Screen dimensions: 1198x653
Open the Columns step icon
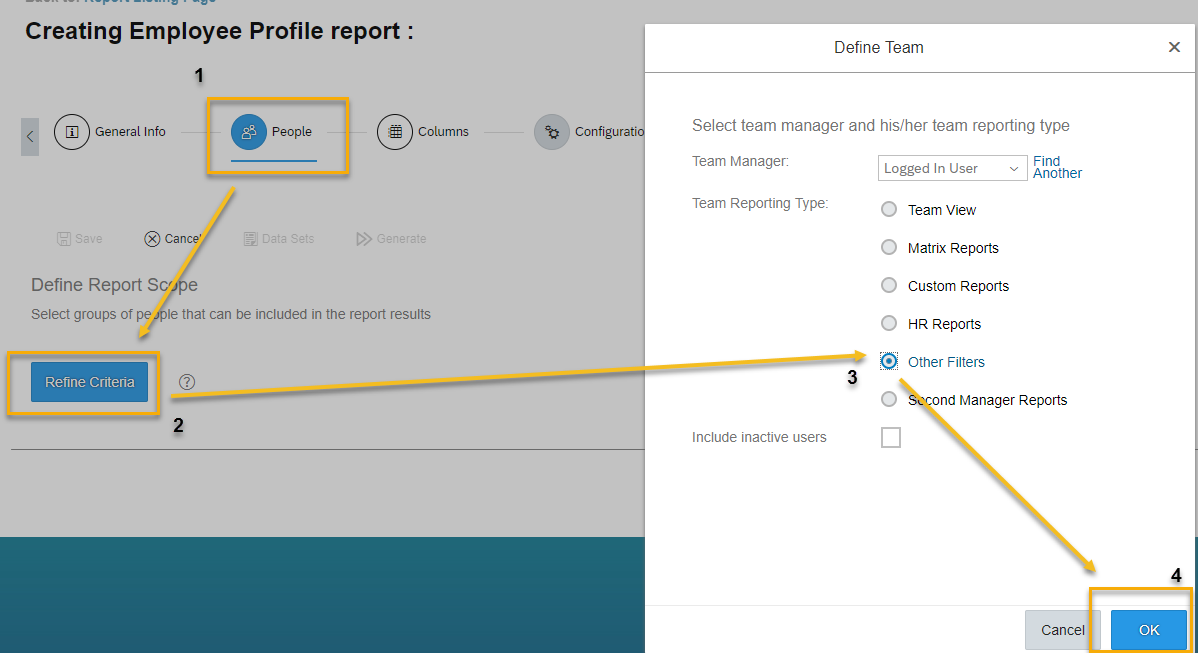[395, 132]
